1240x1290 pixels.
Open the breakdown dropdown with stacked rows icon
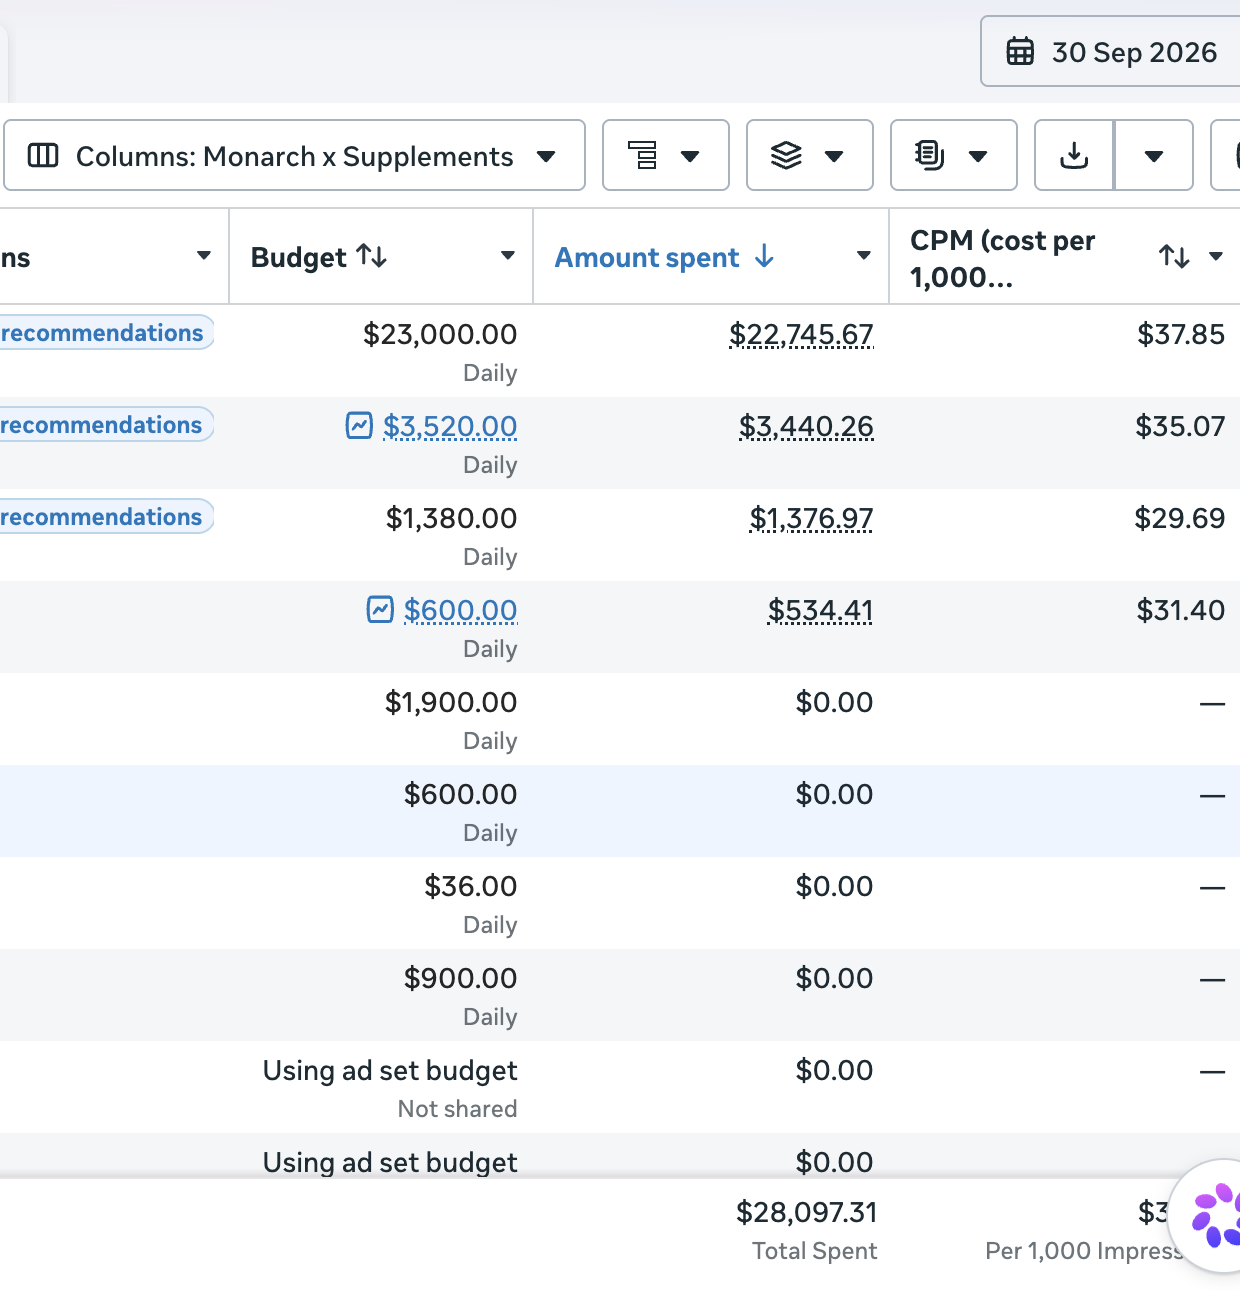(x=665, y=155)
